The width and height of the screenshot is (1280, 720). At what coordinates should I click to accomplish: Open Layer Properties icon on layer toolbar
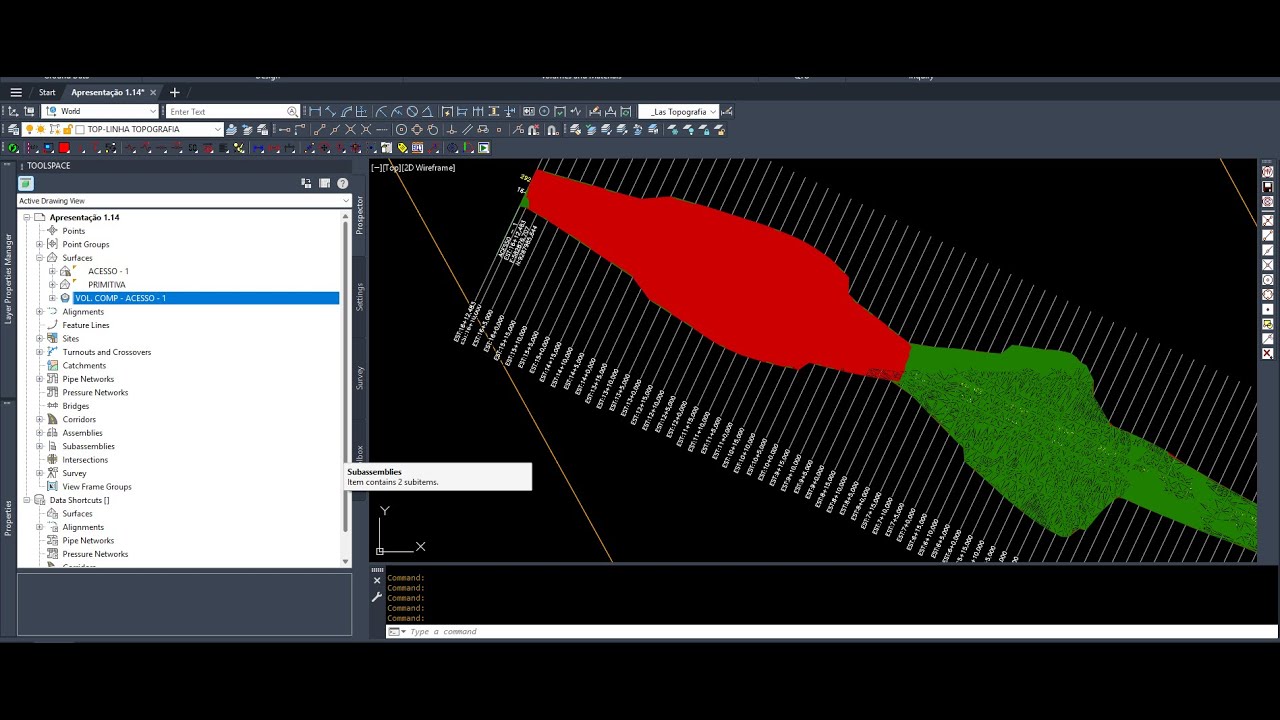pyautogui.click(x=13, y=129)
